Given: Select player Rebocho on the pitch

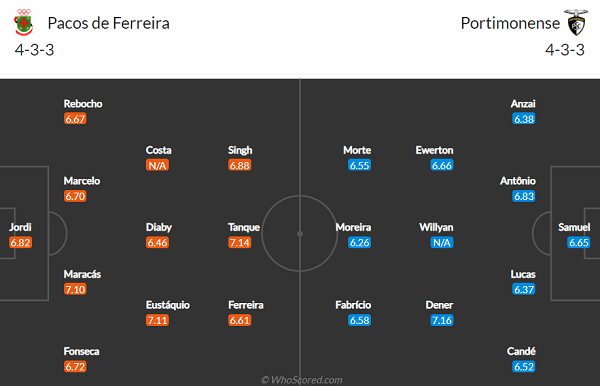Looking at the screenshot, I should (x=83, y=104).
